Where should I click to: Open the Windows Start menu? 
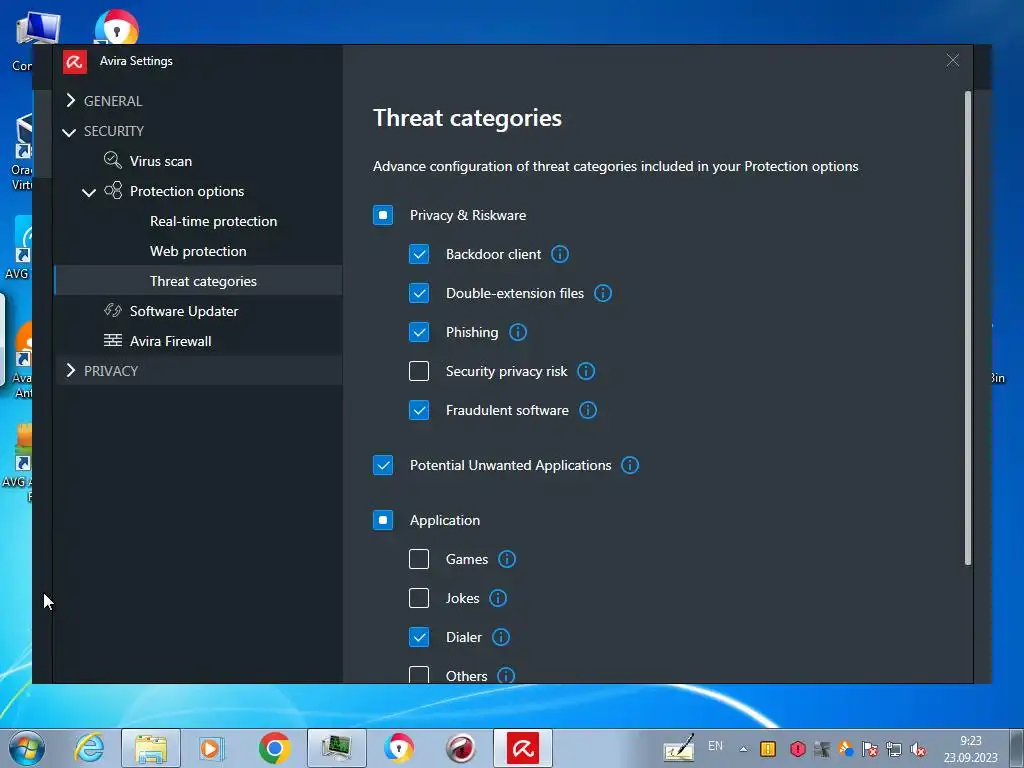click(26, 748)
